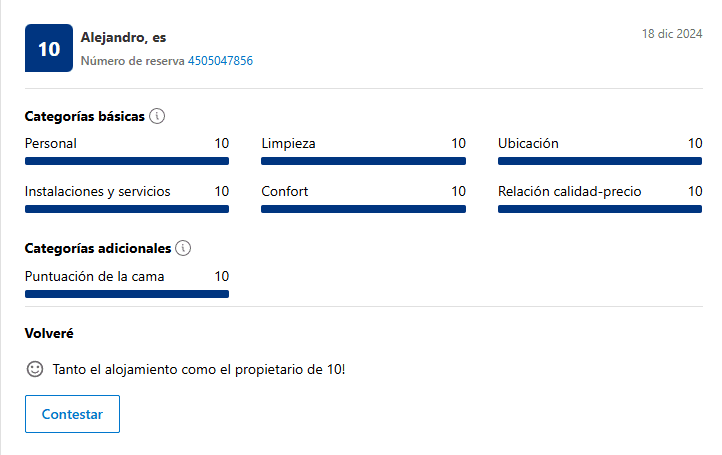722x455 pixels.
Task: Open reservation number 4505047856 link
Action: coord(220,61)
